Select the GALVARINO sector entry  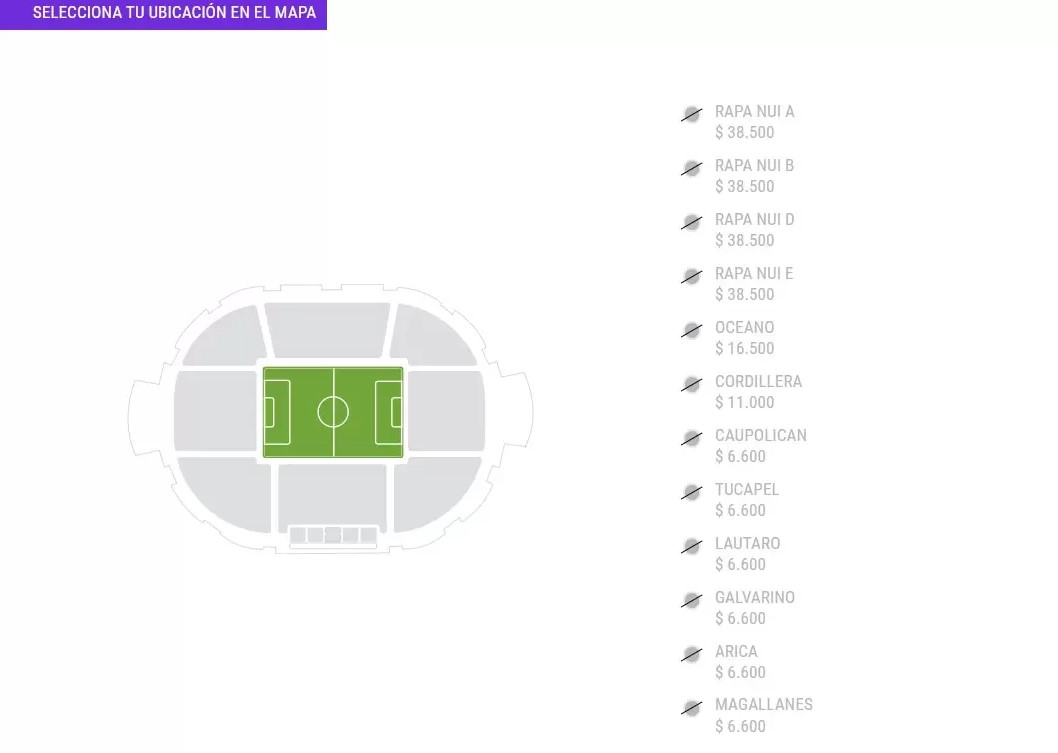(x=755, y=607)
